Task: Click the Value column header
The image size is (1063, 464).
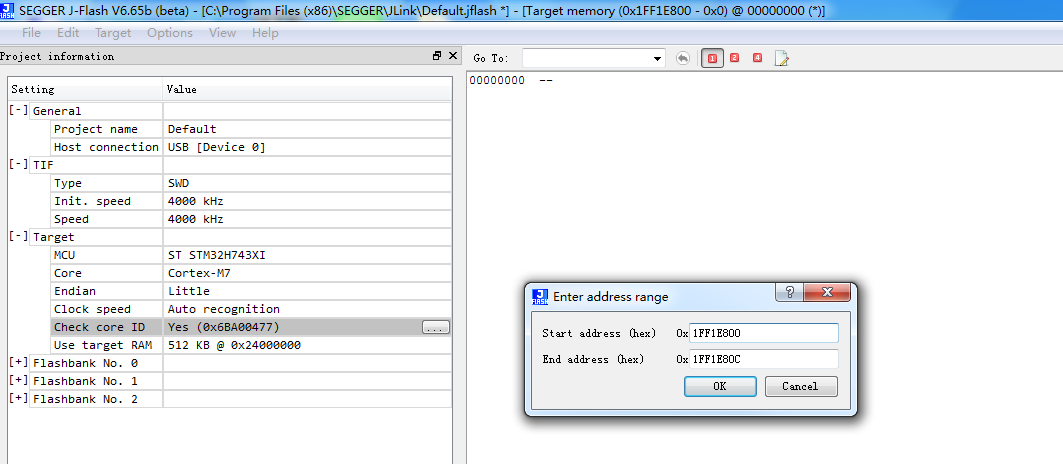Action: (x=307, y=90)
